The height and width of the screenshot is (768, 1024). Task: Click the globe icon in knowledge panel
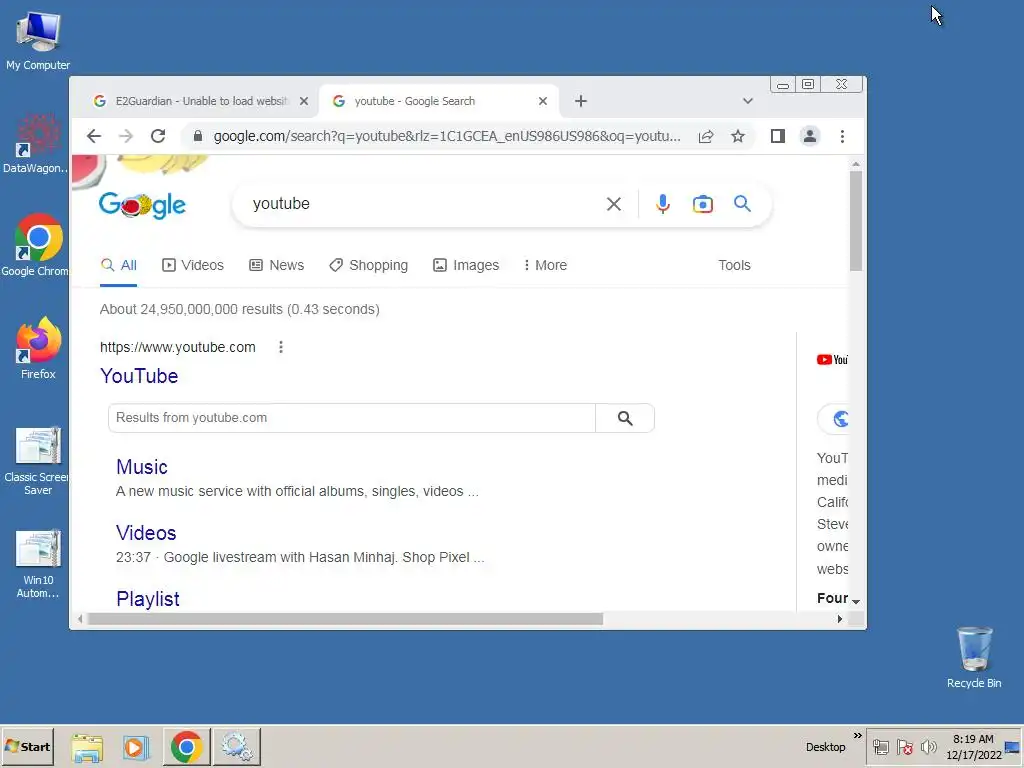tap(840, 419)
